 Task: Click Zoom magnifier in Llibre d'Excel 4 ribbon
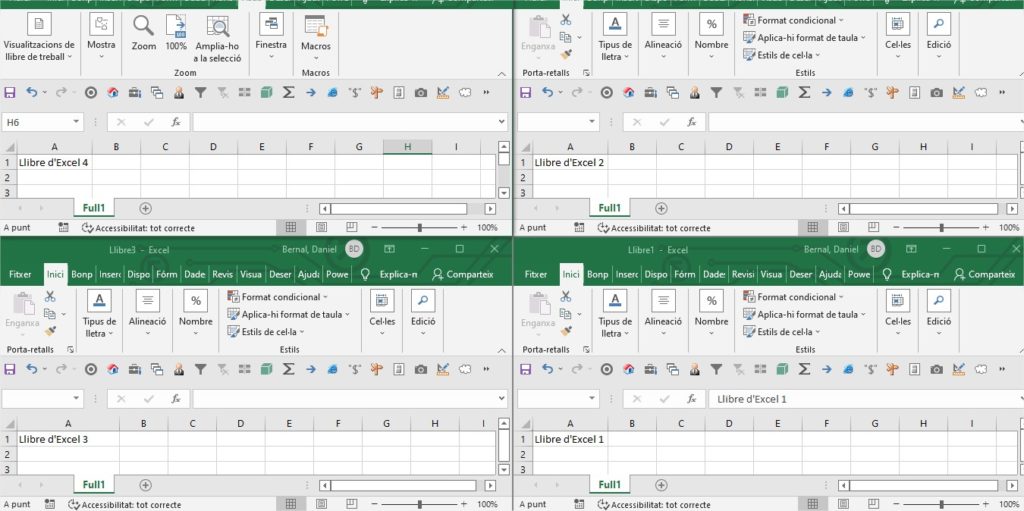click(144, 26)
